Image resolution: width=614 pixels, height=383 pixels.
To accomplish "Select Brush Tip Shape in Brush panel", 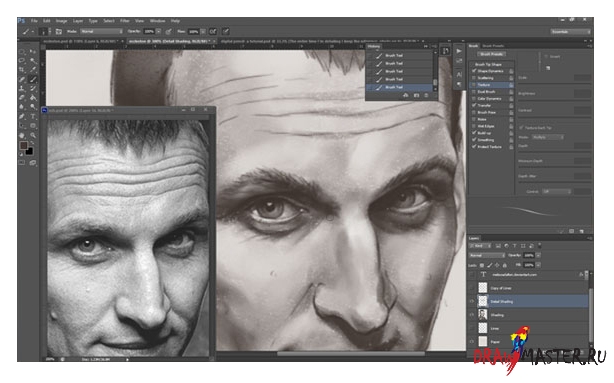I will 488,64.
